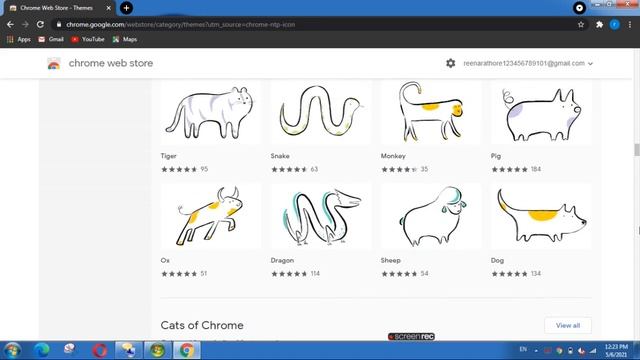Close the Chrome Web Store tab
640x360 pixels.
[109, 8]
